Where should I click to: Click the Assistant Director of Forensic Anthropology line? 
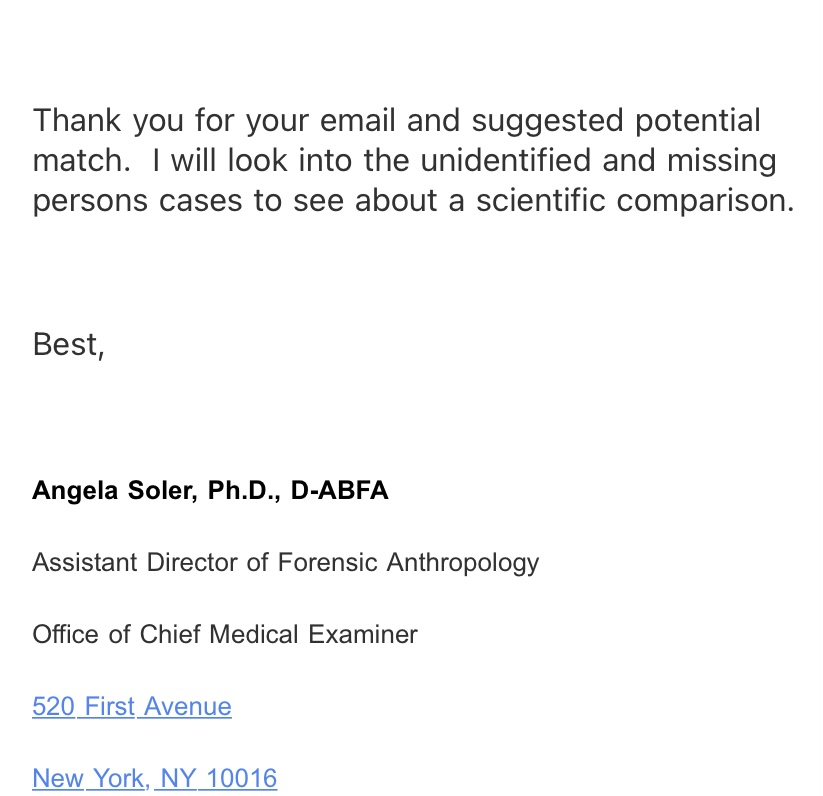(x=285, y=563)
